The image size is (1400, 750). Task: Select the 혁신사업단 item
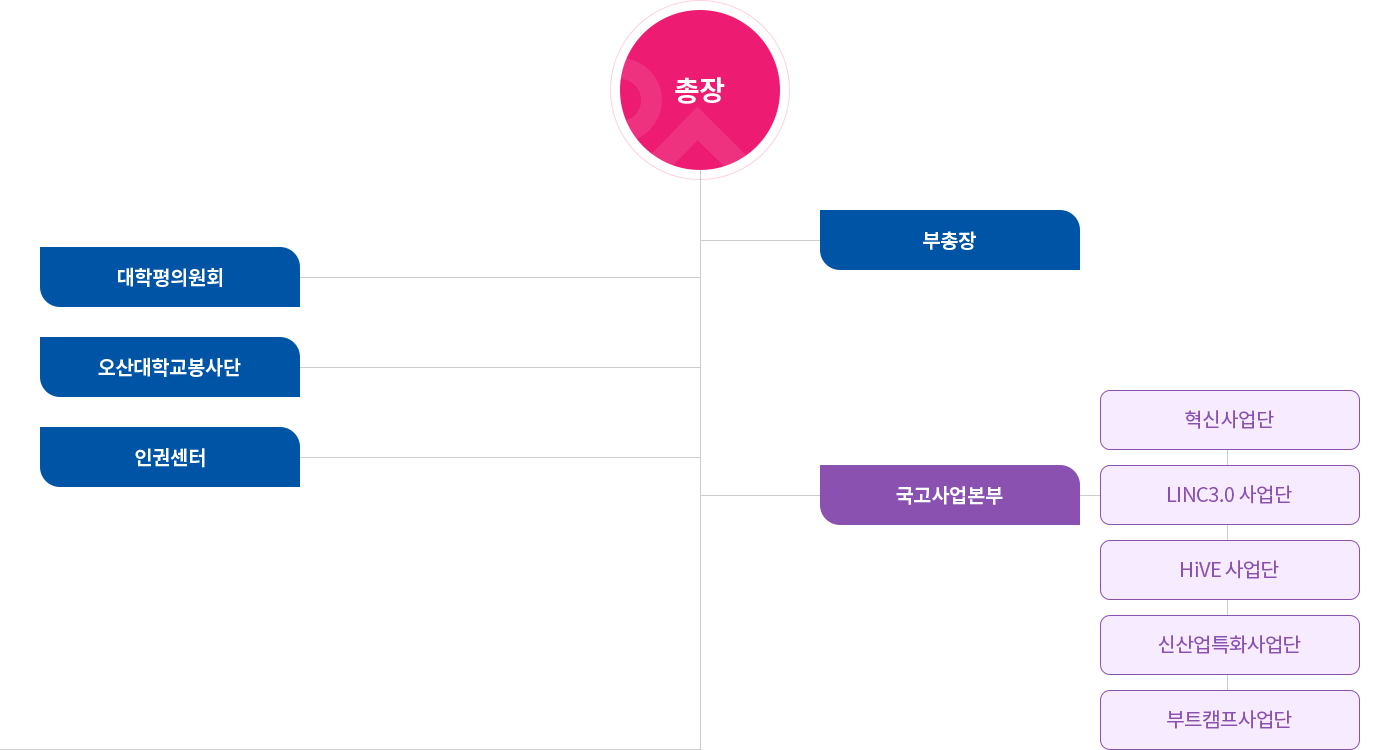tap(1230, 420)
